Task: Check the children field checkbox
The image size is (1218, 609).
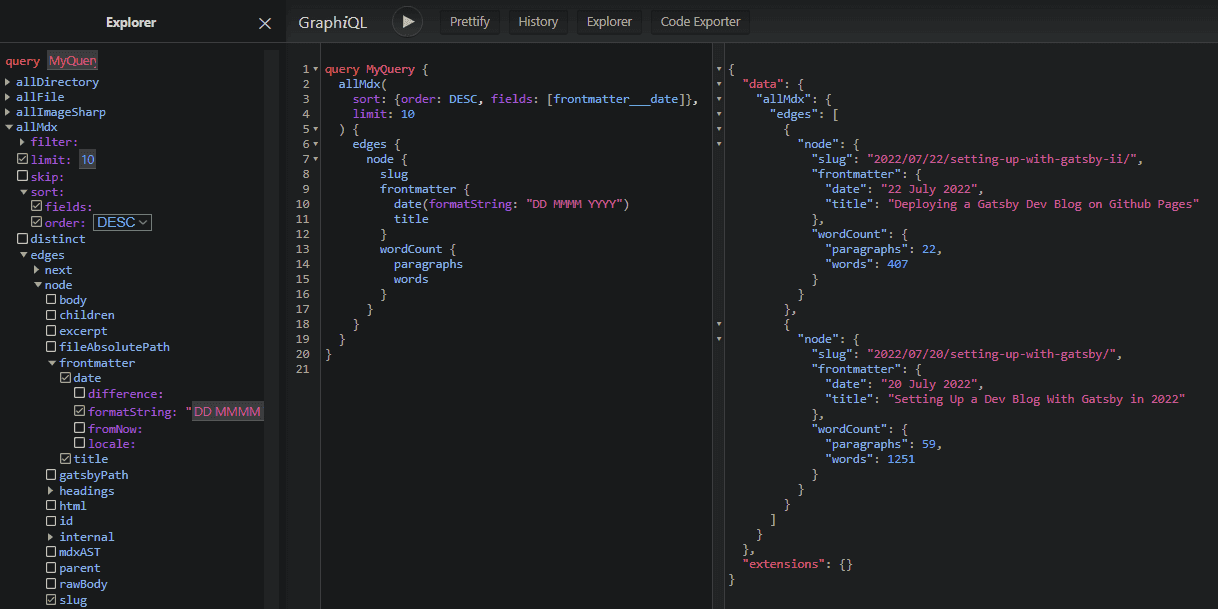Action: (x=51, y=315)
